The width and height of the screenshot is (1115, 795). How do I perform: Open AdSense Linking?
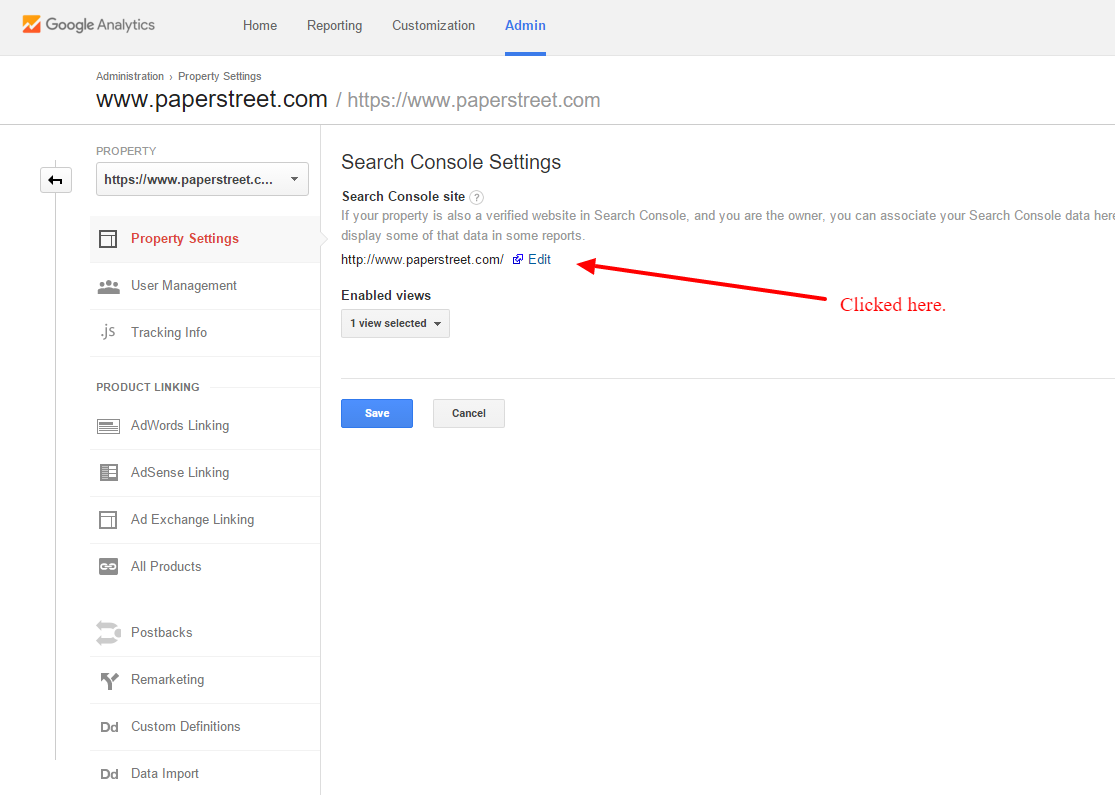[205, 473]
